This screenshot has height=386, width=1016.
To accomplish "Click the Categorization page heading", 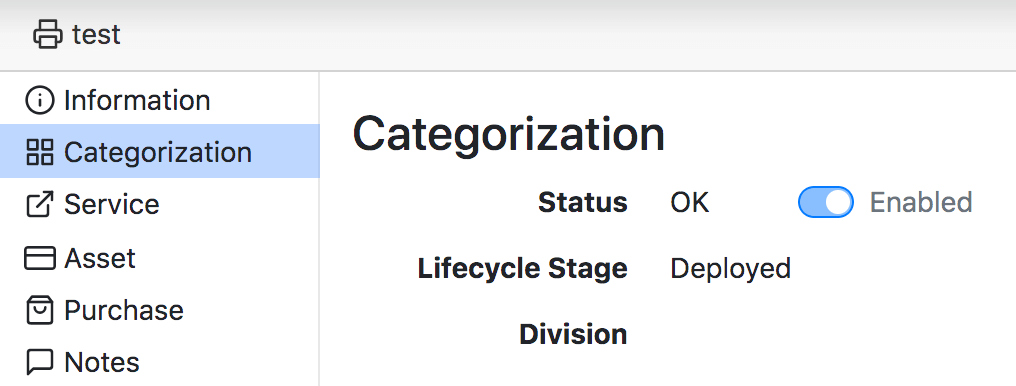I will point(509,134).
